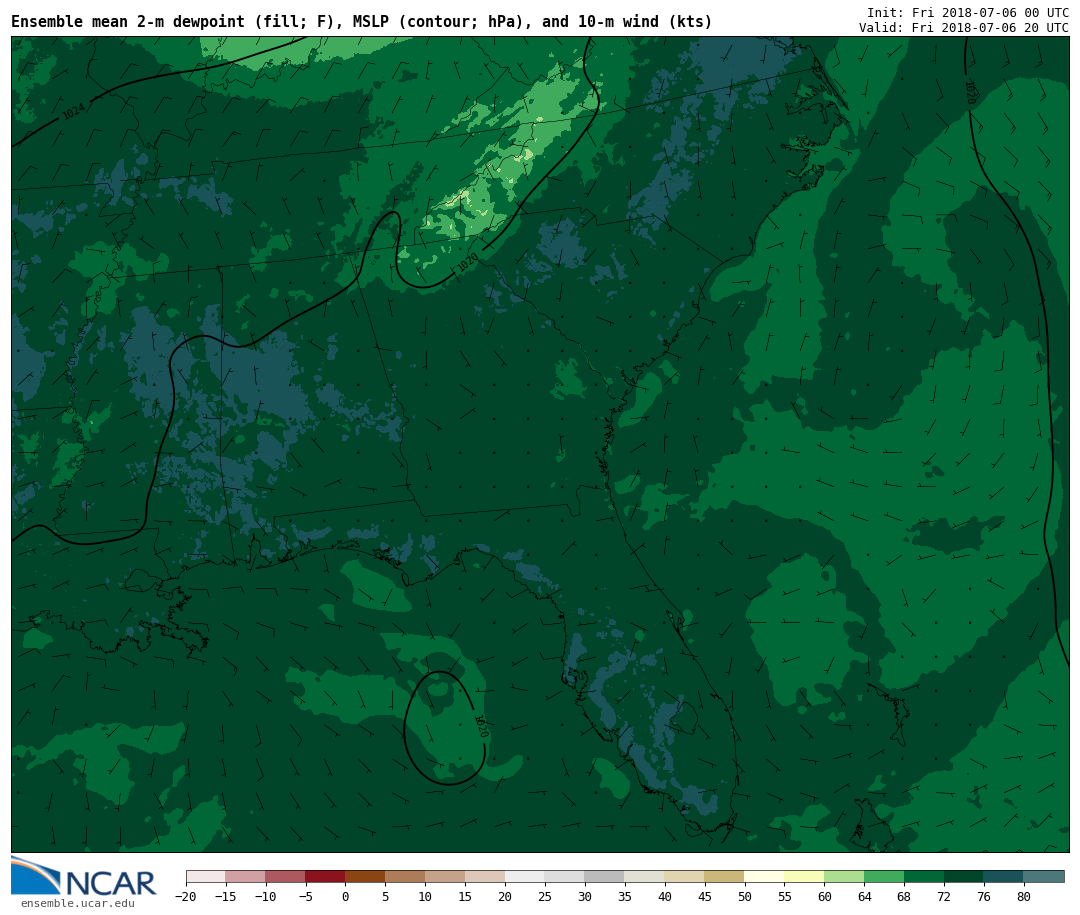Image resolution: width=1080 pixels, height=915 pixels.
Task: Click the green swatch between 64 and 68
Action: pyautogui.click(x=884, y=876)
